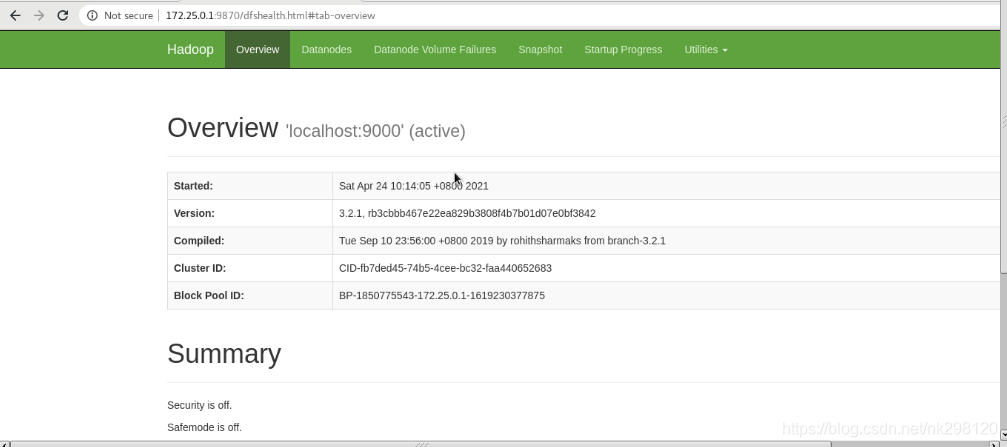
Task: Click the horizontal scrollbar at bottom
Action: point(421,444)
